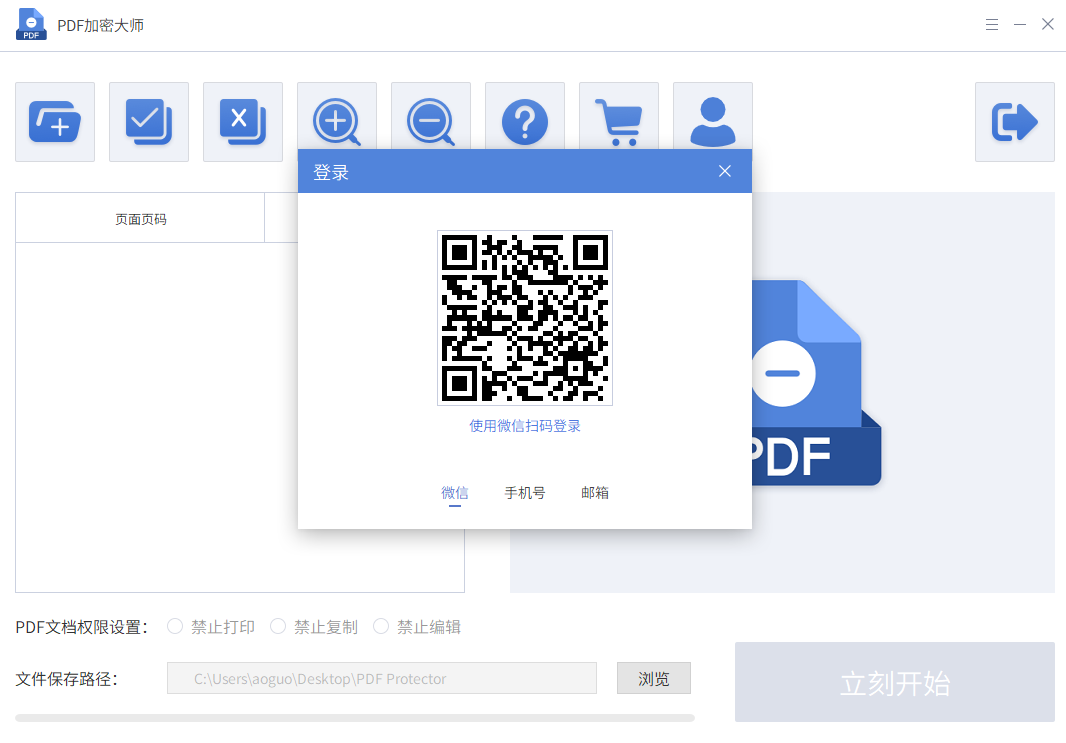Click the WeChat login QR code
1066x743 pixels.
525,318
